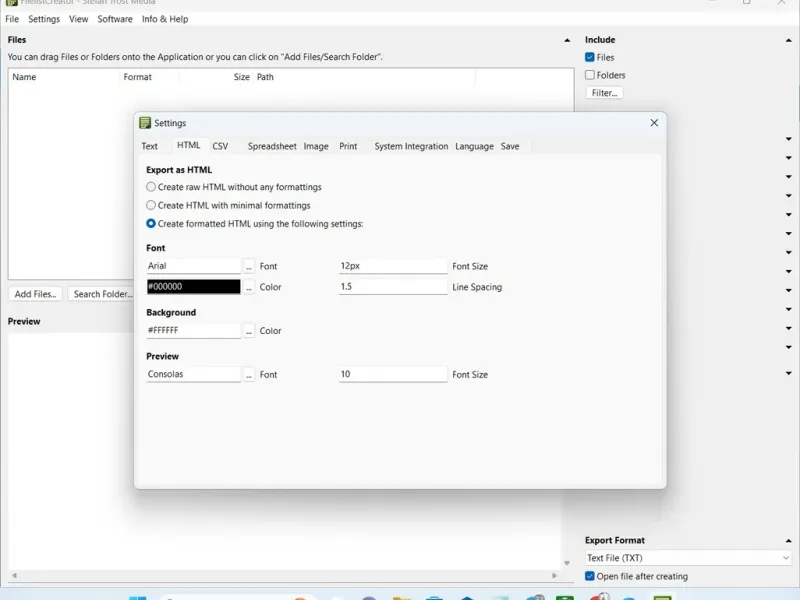Screen dimensions: 800x600
Task: Click the Settings dialog title icon
Action: 145,123
